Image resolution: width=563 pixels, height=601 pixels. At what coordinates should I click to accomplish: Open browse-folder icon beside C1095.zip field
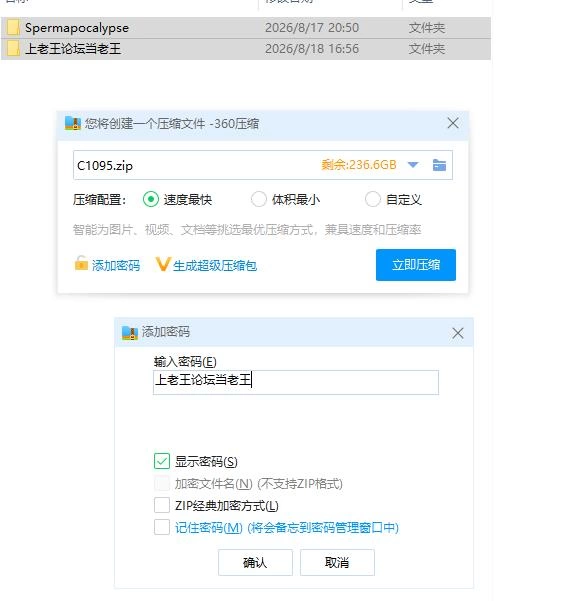[439, 165]
